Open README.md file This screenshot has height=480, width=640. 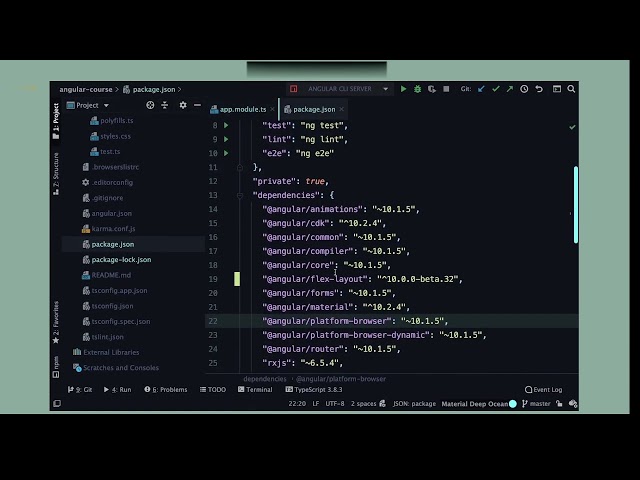point(107,275)
